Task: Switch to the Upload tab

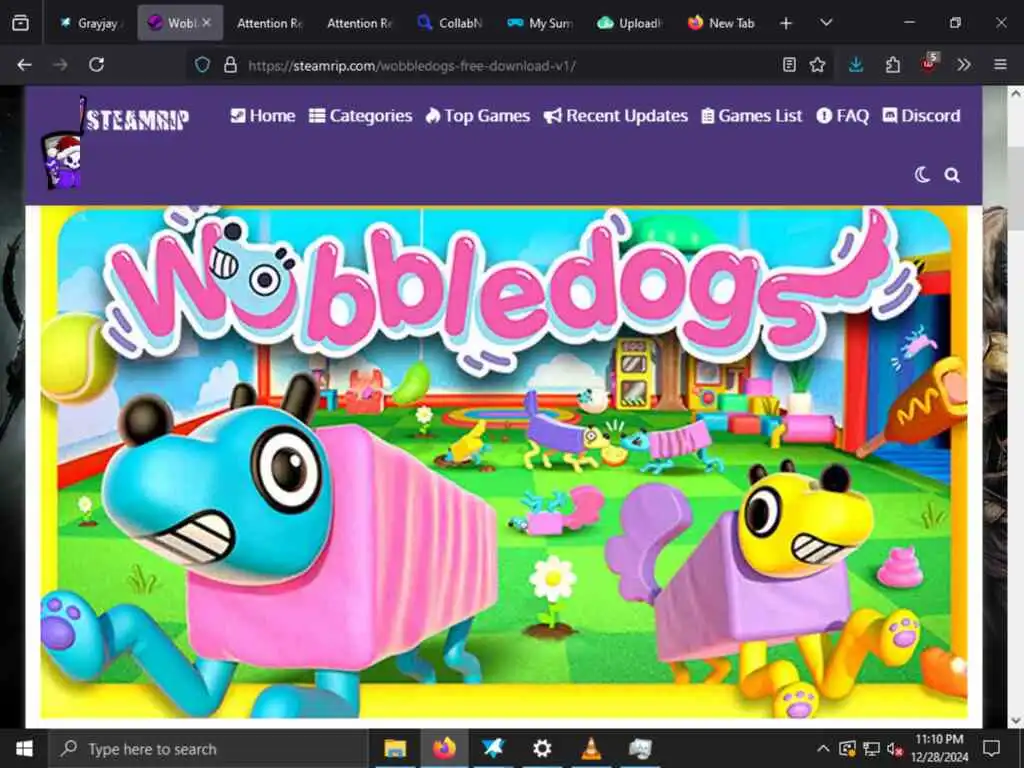Action: point(630,23)
